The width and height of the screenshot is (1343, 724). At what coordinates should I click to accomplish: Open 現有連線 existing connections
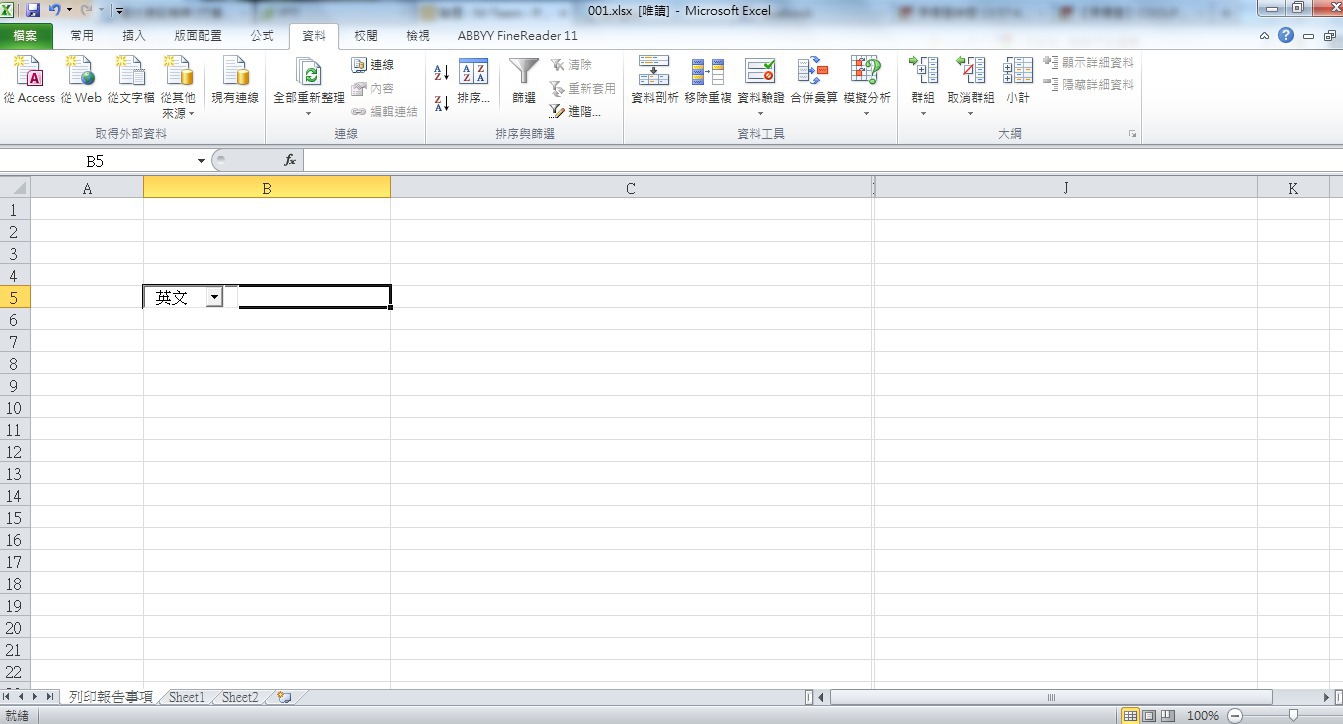click(x=235, y=80)
